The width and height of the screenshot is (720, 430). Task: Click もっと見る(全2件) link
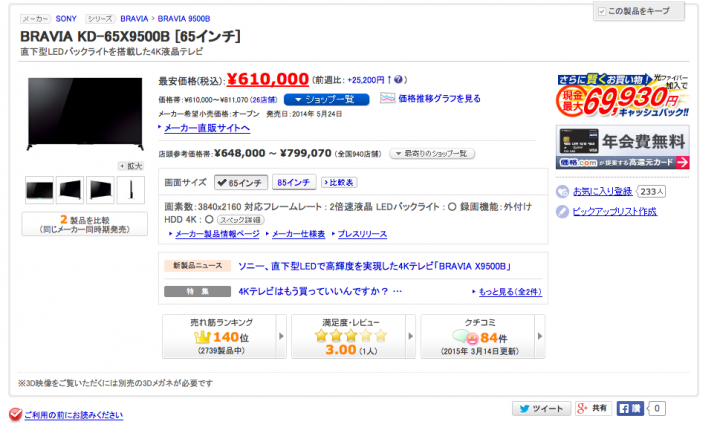(510, 292)
